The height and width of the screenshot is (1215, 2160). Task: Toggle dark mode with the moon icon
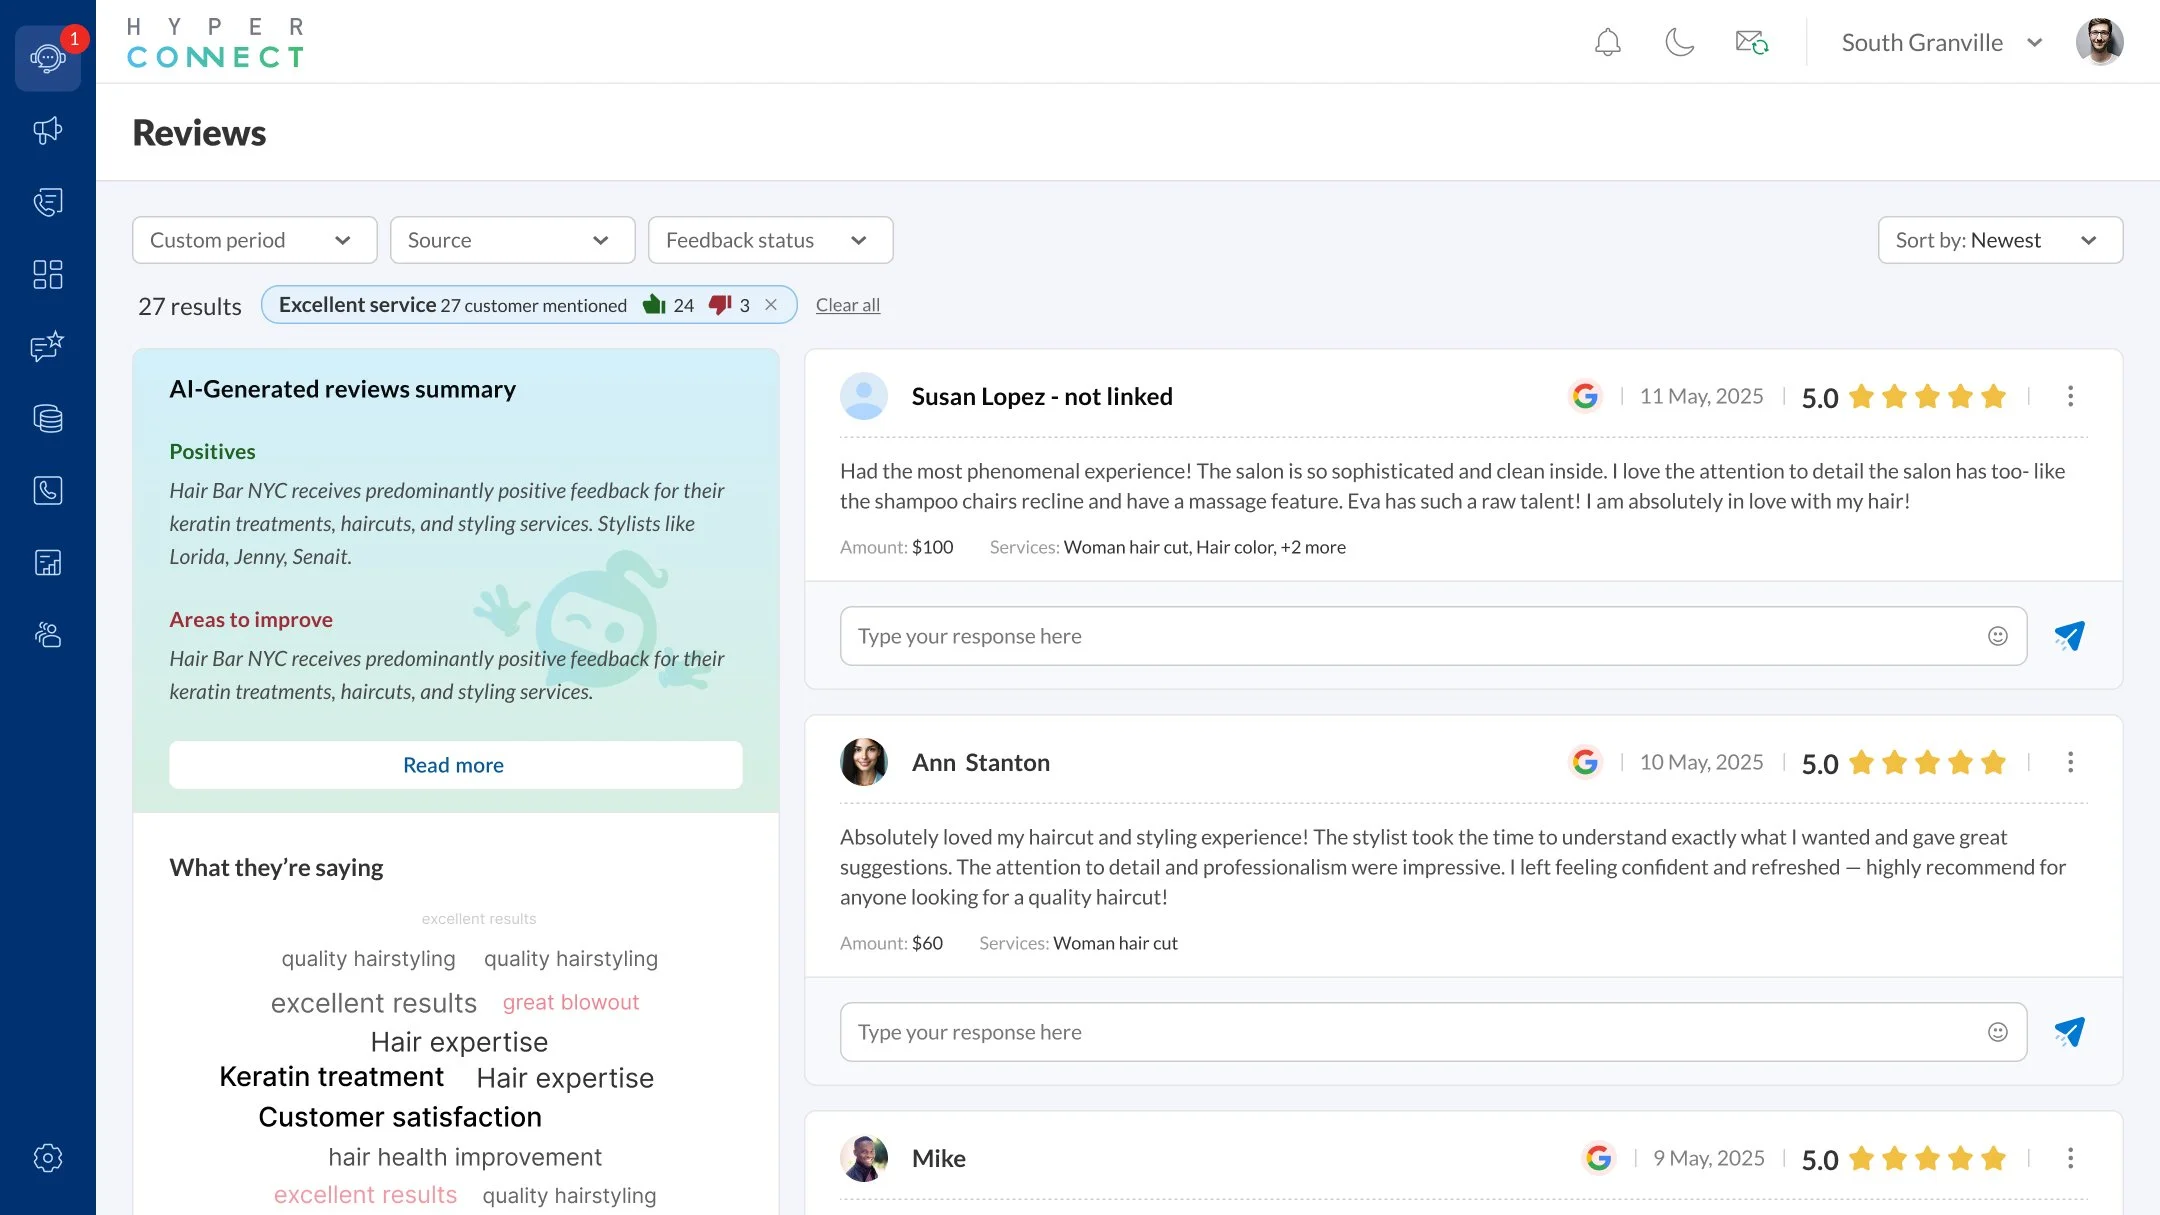click(x=1678, y=42)
